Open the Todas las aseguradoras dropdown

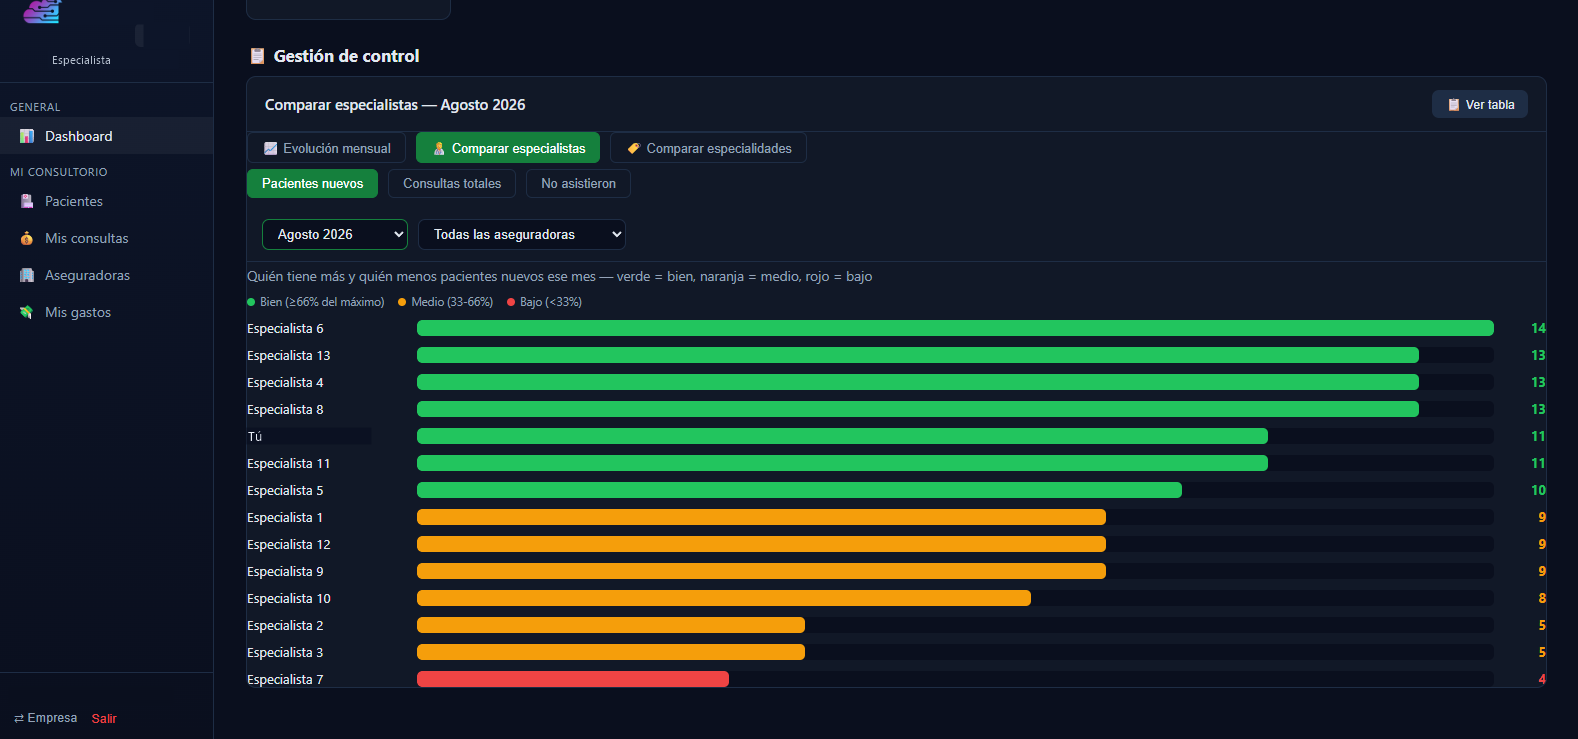click(522, 234)
